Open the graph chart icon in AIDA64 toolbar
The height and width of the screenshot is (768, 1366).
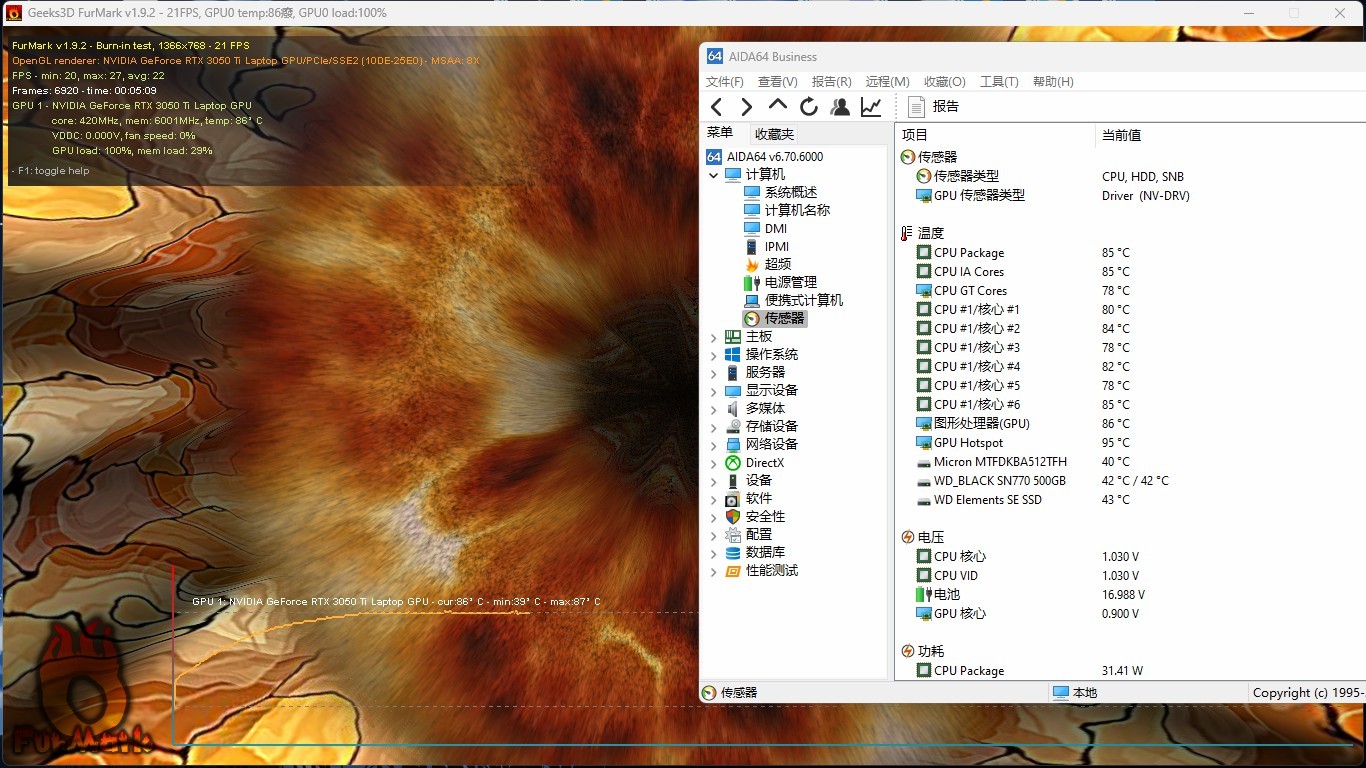871,107
